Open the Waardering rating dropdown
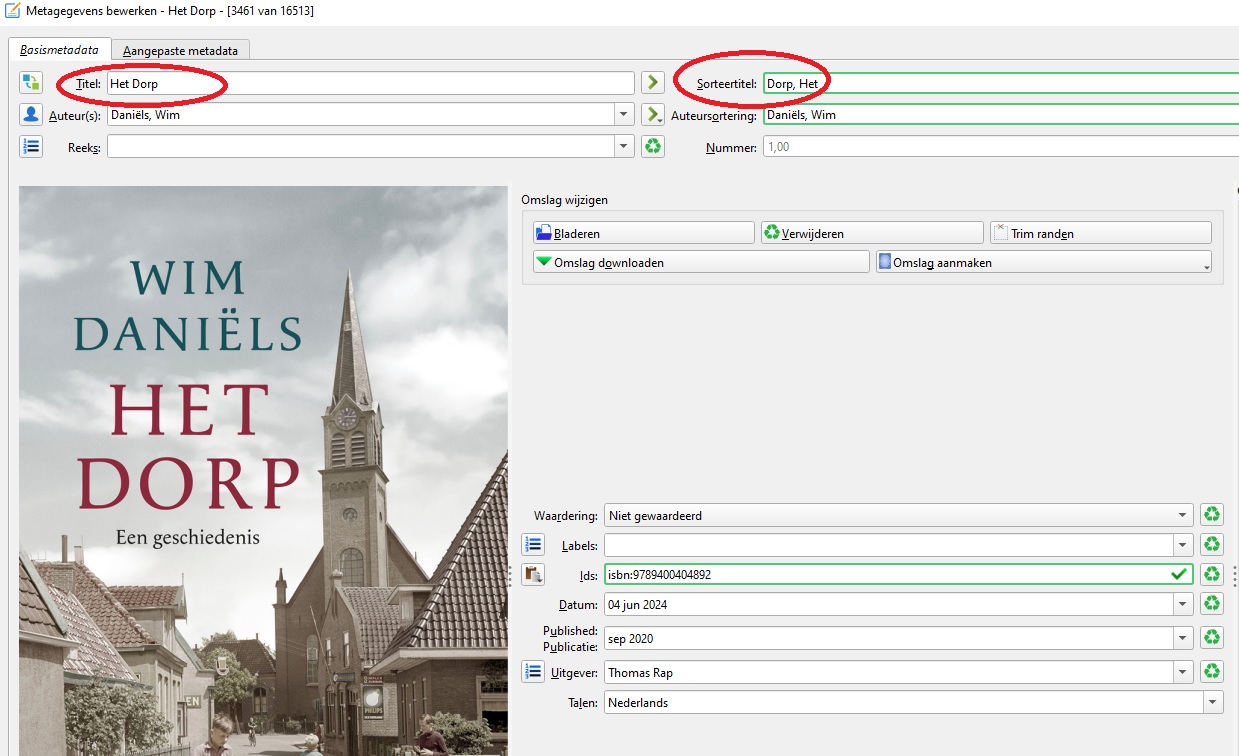 [1183, 516]
